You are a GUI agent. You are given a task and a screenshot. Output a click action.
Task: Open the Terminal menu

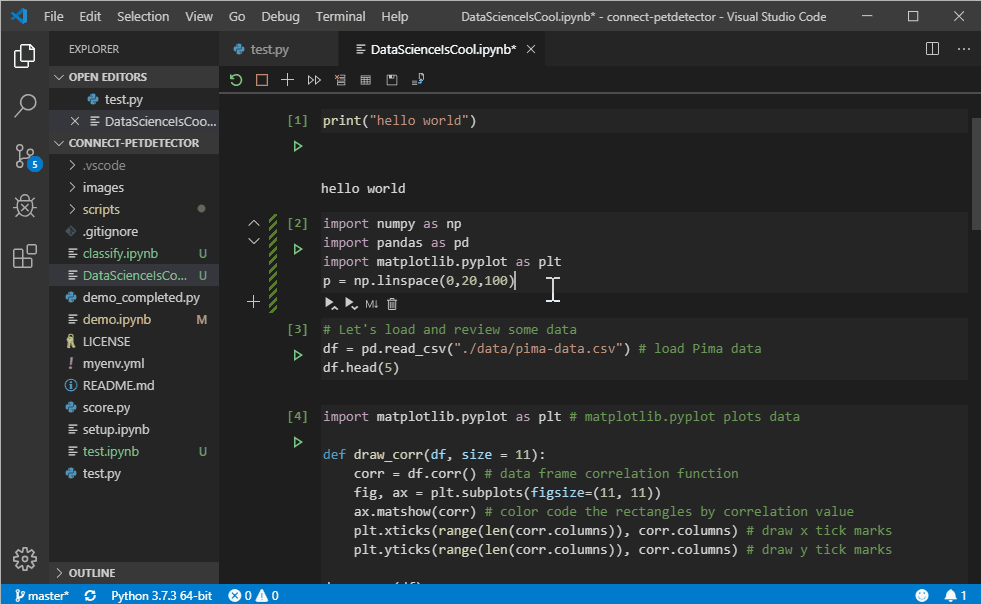point(340,17)
